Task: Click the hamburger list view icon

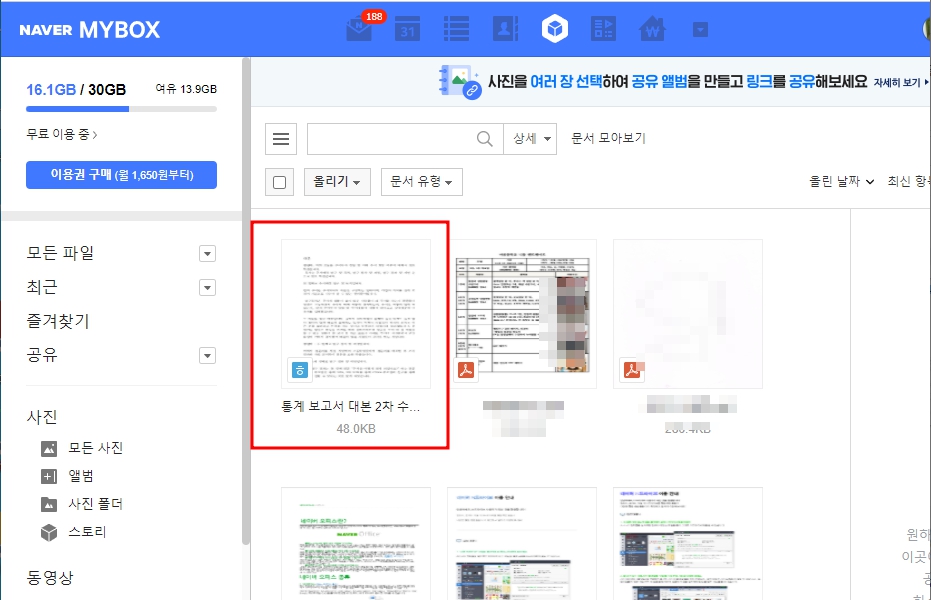Action: 281,138
